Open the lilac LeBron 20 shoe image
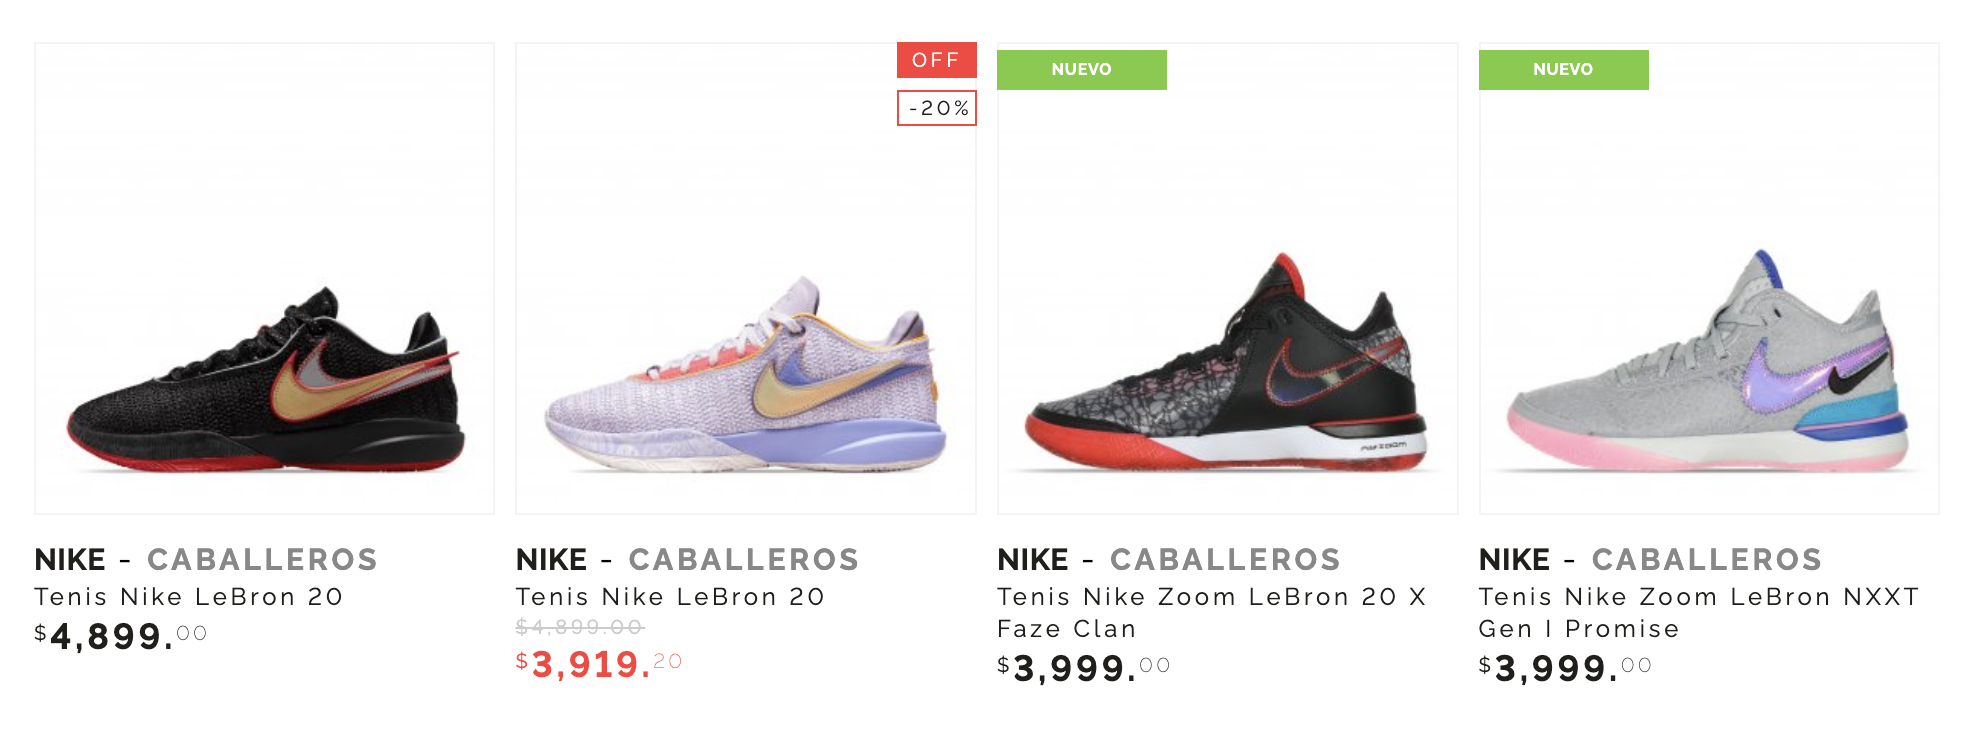Screen dimensions: 1980x744 click(746, 279)
